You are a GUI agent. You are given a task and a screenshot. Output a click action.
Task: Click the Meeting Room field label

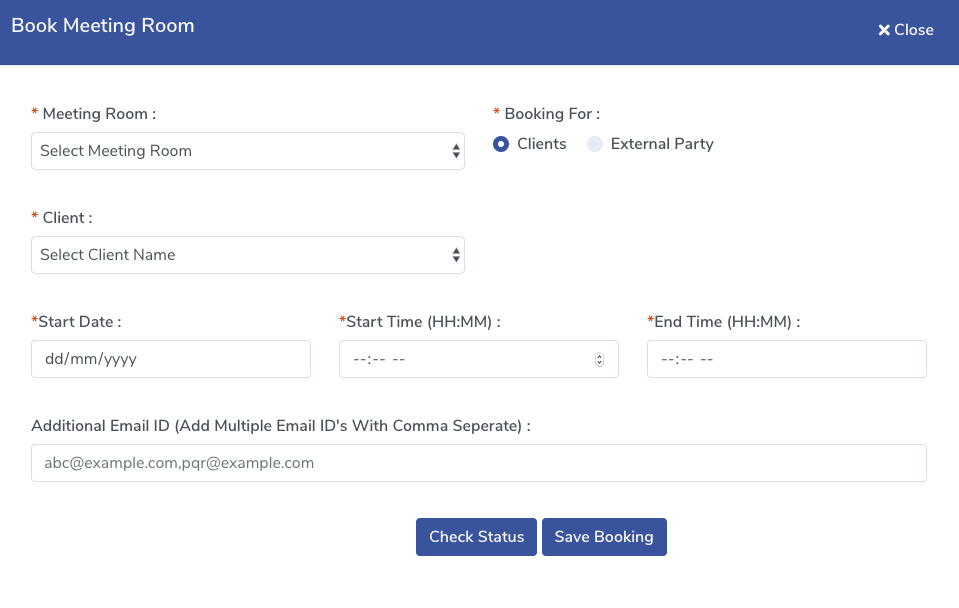pyautogui.click(x=99, y=114)
